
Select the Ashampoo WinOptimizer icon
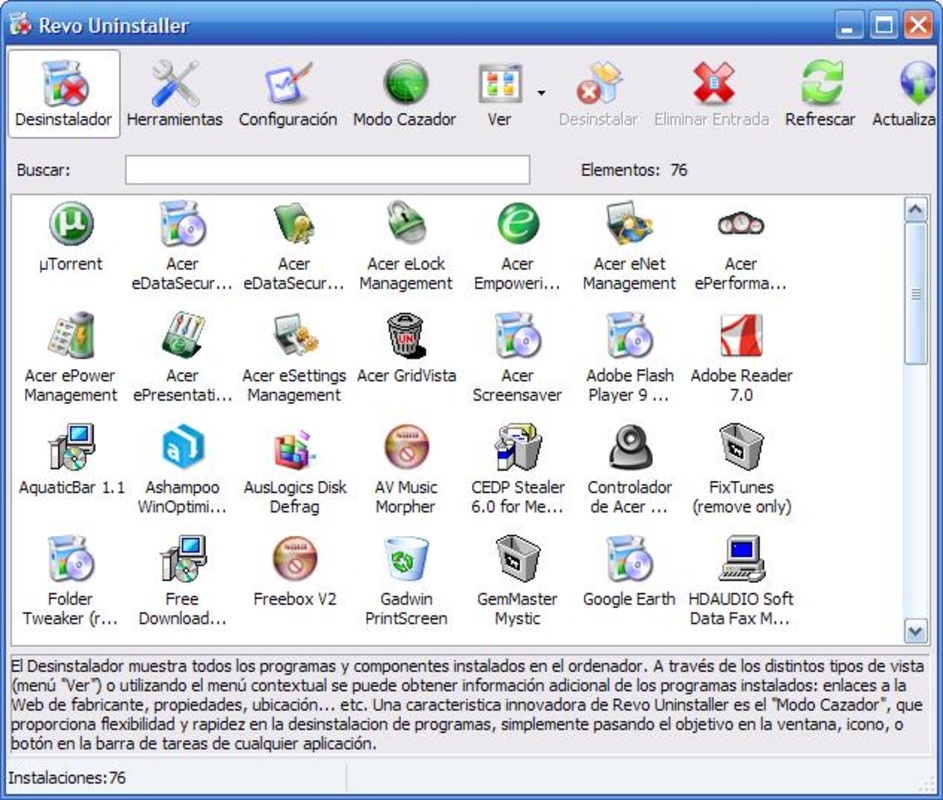click(x=182, y=448)
